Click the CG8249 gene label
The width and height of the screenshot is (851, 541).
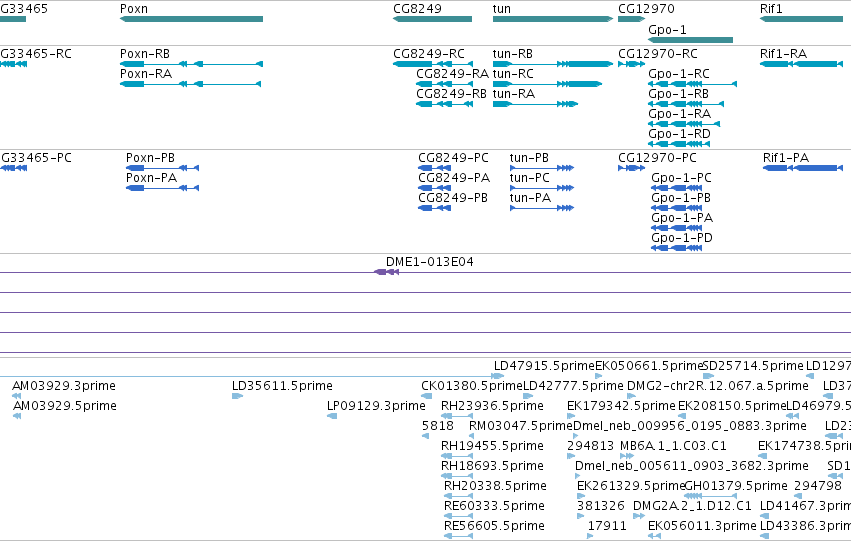click(417, 9)
